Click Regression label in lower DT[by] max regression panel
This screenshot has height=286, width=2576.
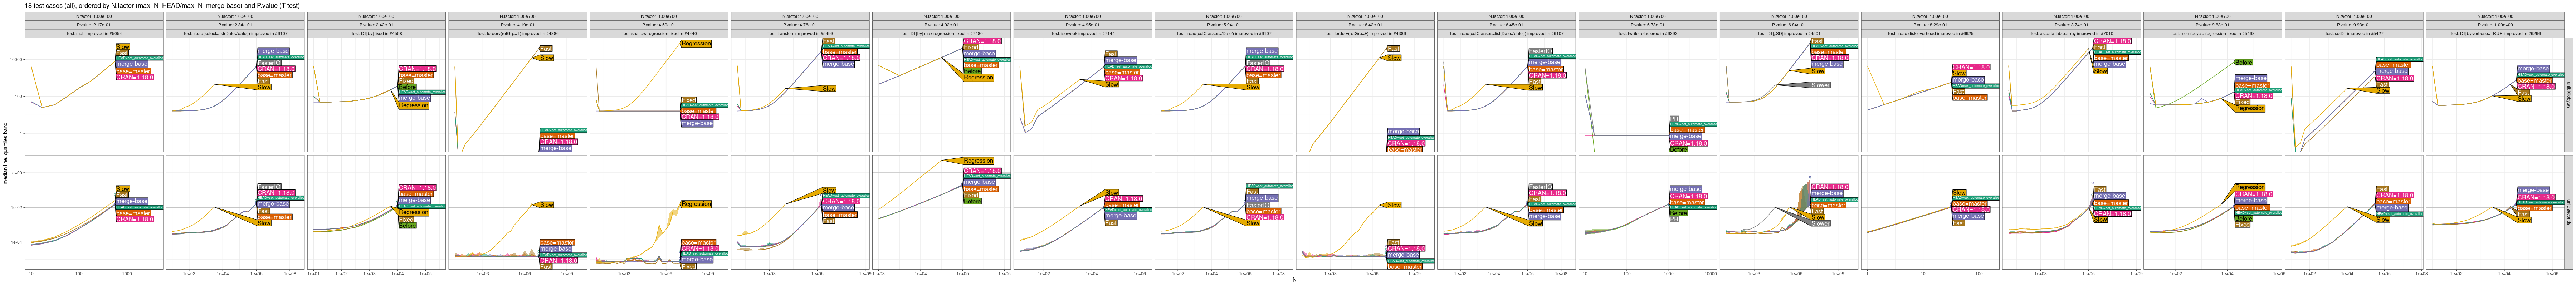[x=979, y=160]
